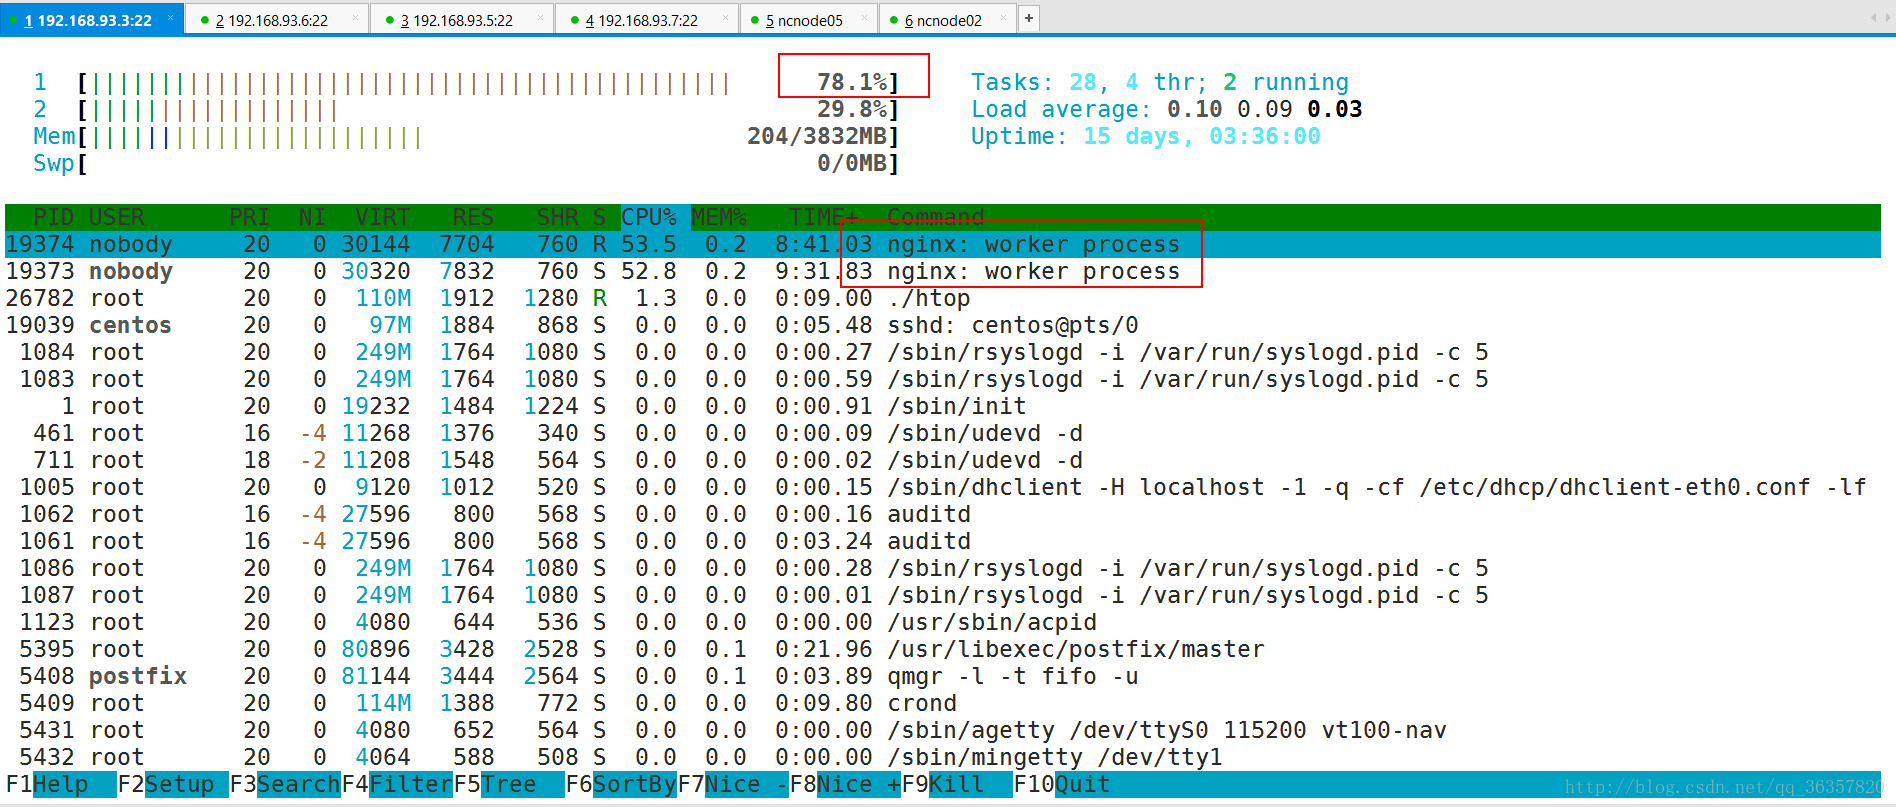Close the 192.168.93.6:22 tab
The height and width of the screenshot is (807, 1896).
pos(356,18)
